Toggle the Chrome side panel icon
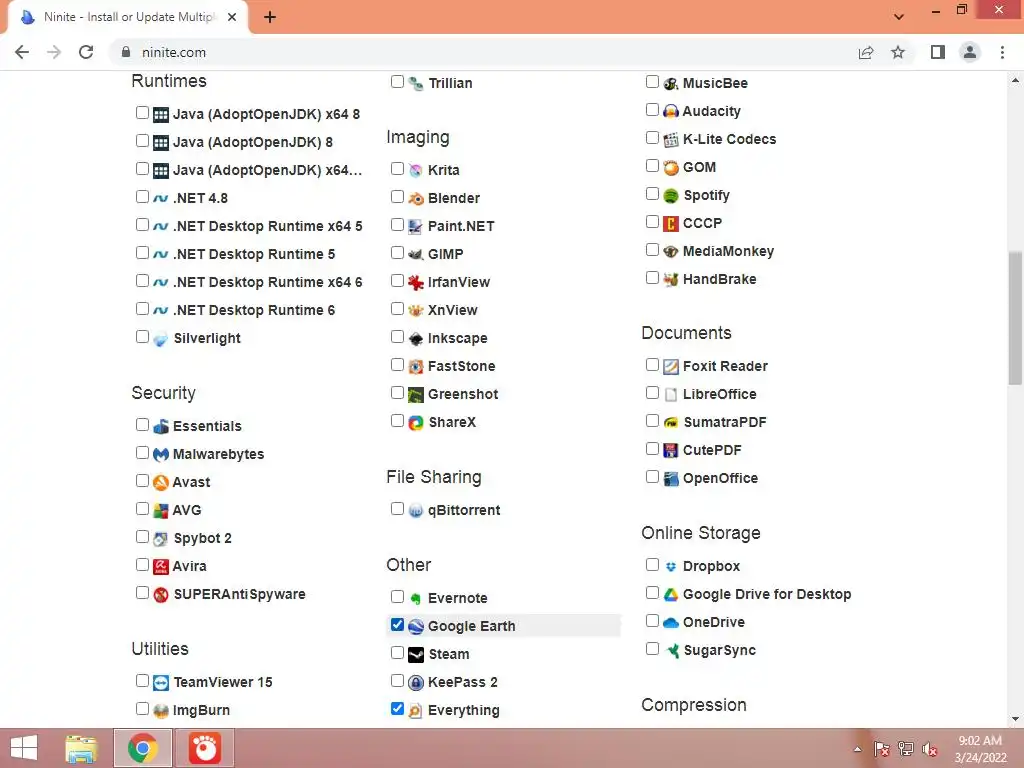The width and height of the screenshot is (1024, 768). pyautogui.click(x=938, y=52)
